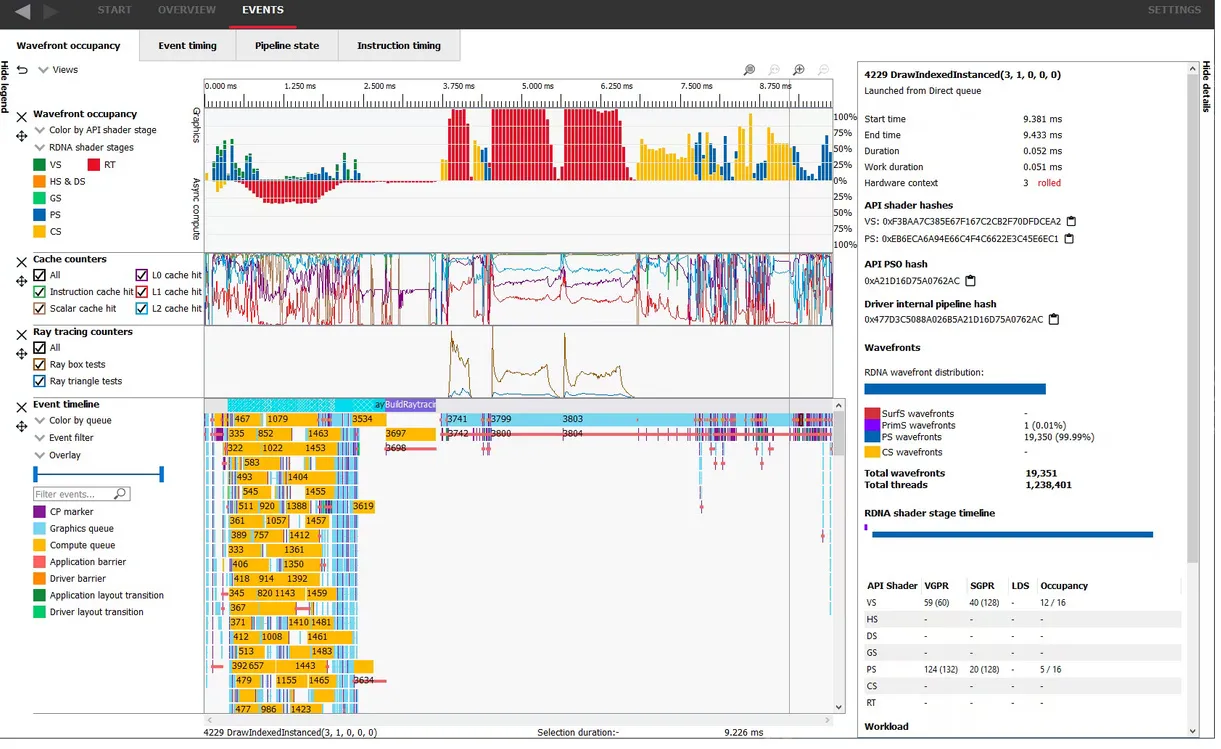Screen dimensions: 1221x749
Task: Click the Hide legend side button
Action: [5, 88]
